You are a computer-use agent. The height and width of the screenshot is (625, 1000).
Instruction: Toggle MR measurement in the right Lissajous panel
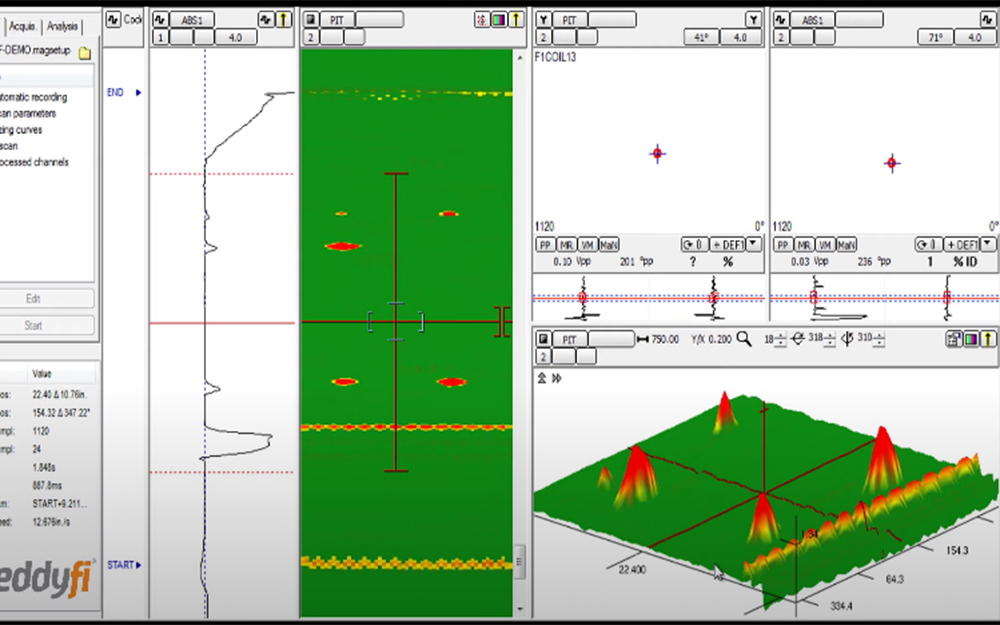(x=804, y=245)
